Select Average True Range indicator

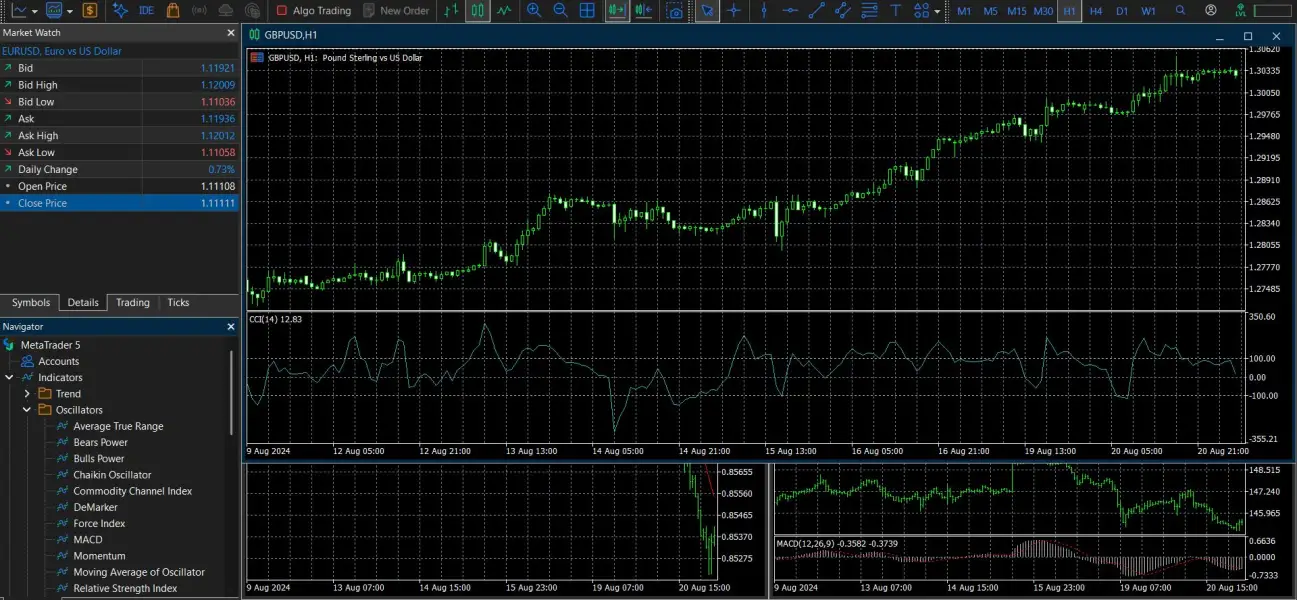(118, 427)
